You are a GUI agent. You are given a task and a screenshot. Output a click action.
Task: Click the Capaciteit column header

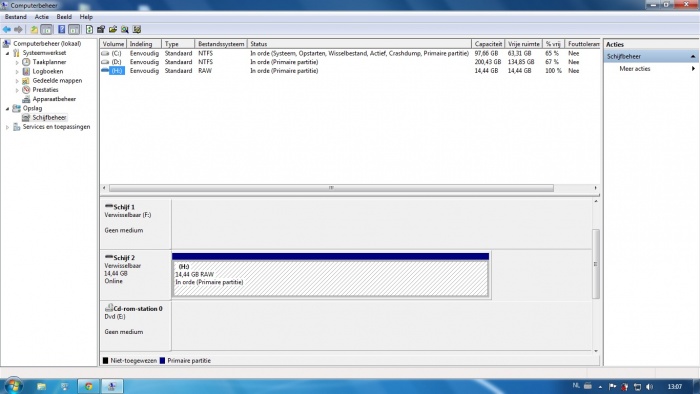point(488,44)
